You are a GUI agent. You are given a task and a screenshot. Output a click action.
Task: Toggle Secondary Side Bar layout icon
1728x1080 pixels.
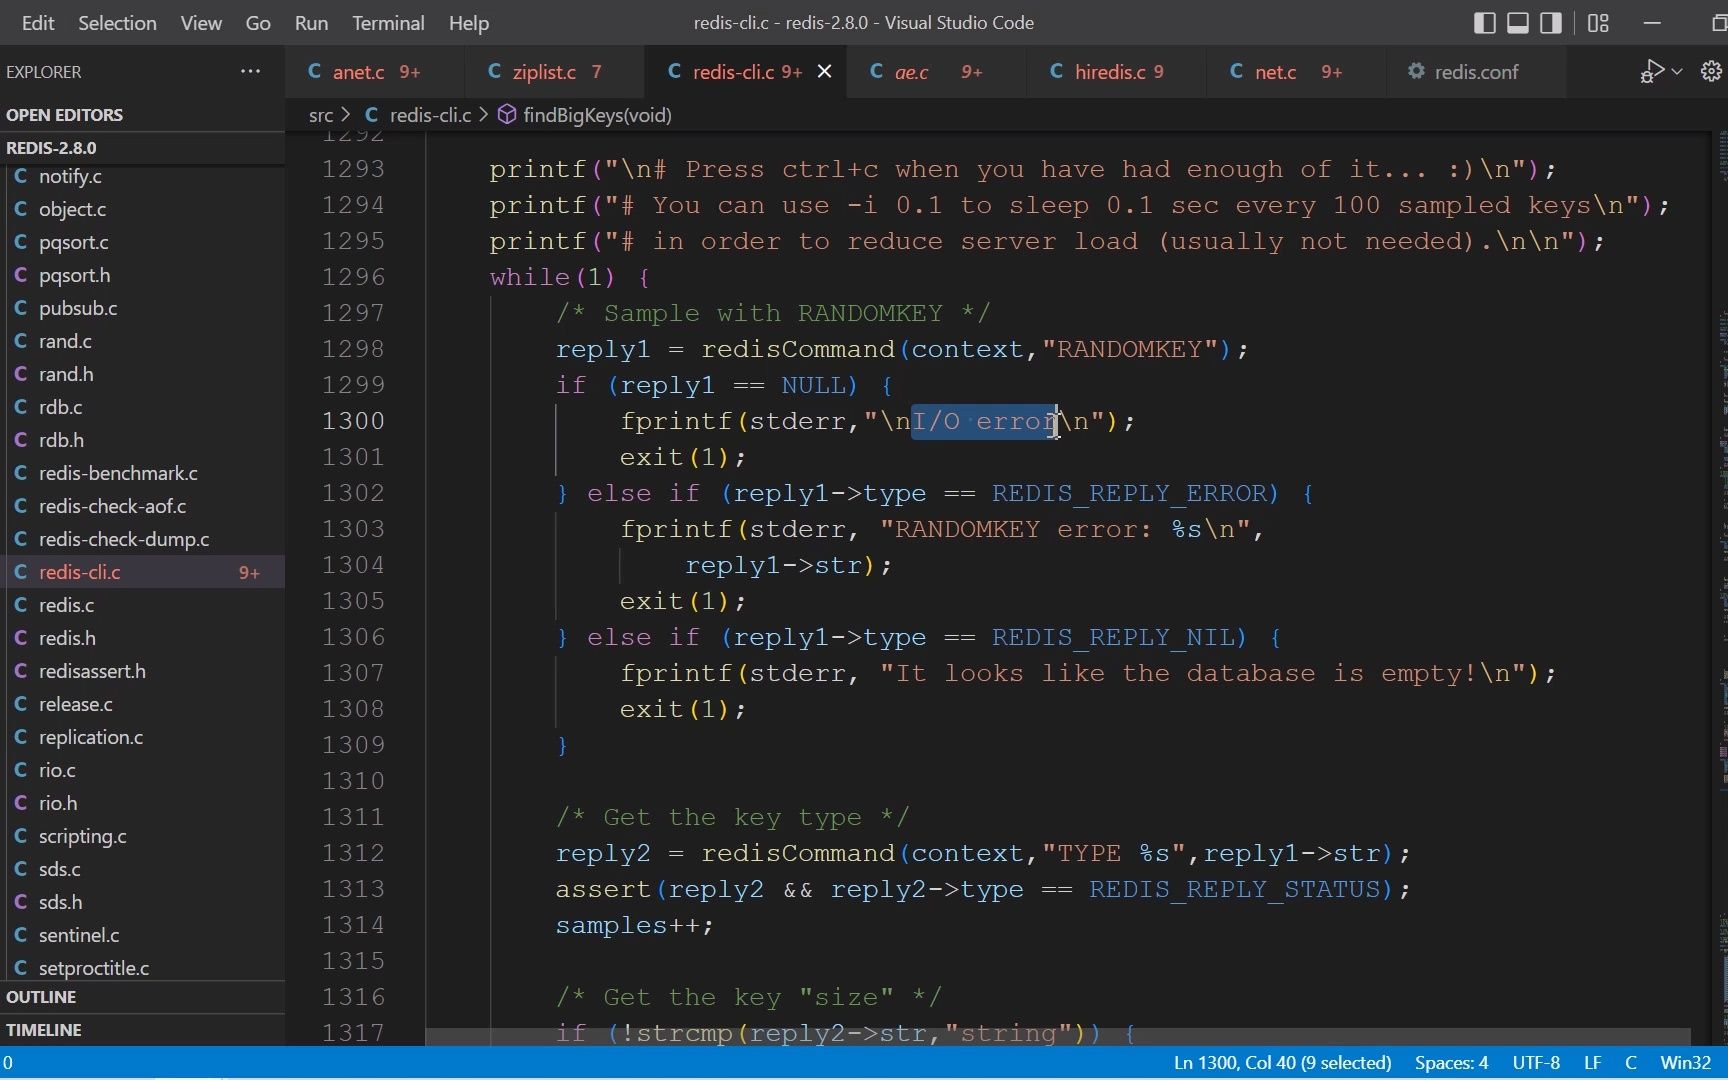1551,23
